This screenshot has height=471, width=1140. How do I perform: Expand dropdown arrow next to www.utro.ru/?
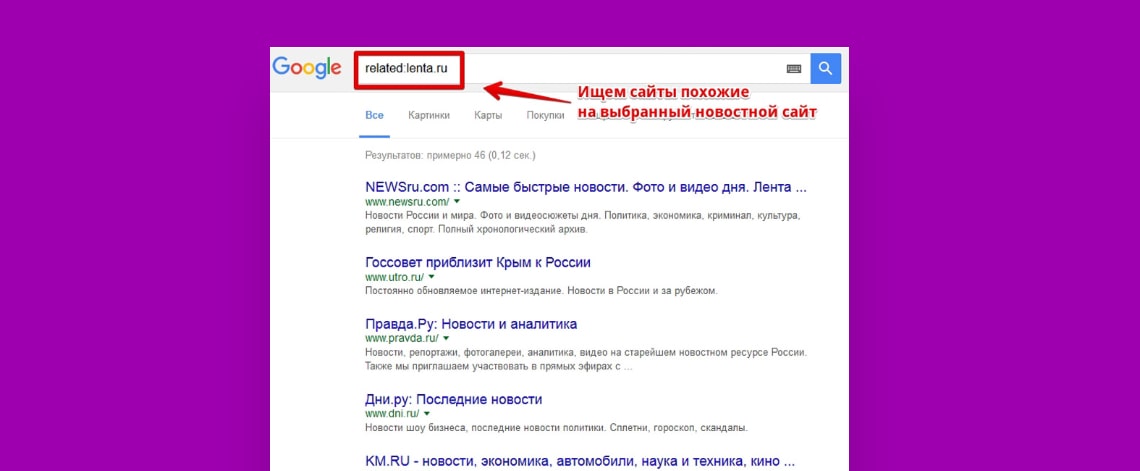[x=431, y=277]
